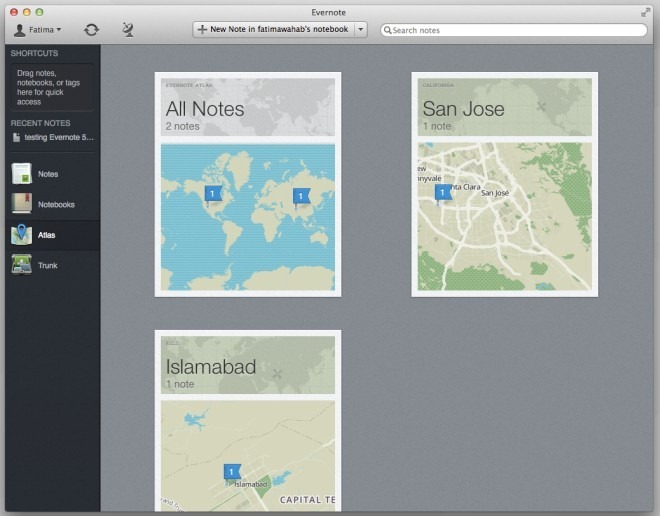Screen dimensions: 660x516
Task: Click the SHORTCUTS section heading
Action: pyautogui.click(x=35, y=53)
